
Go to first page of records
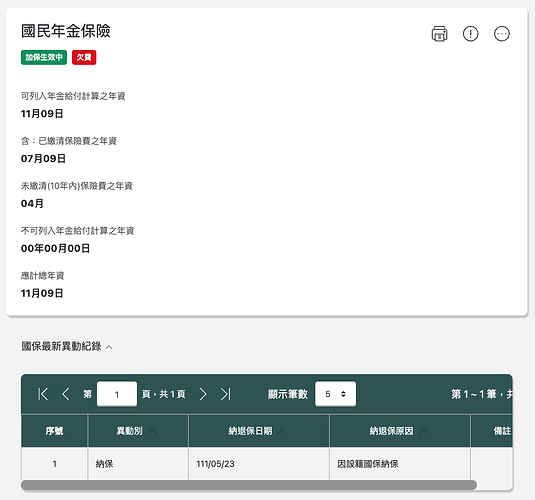pyautogui.click(x=43, y=394)
